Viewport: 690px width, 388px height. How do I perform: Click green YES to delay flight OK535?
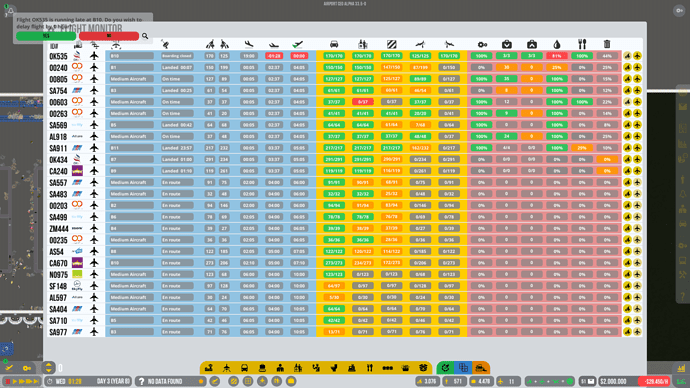(x=46, y=36)
